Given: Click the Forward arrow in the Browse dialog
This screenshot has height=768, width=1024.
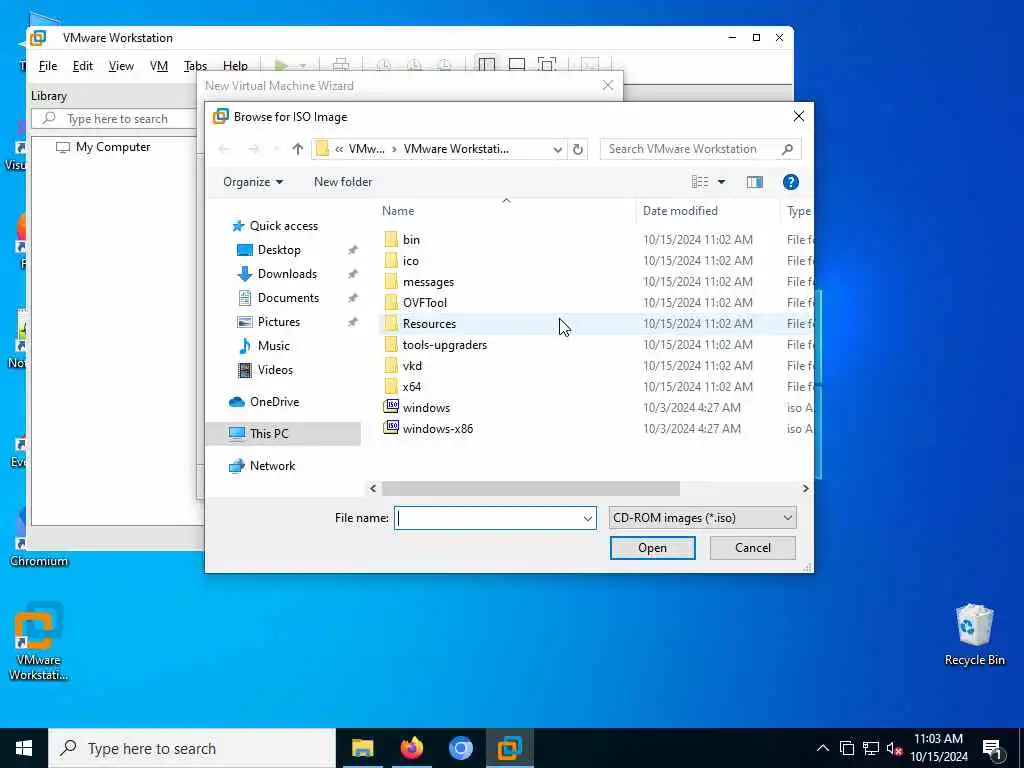Looking at the screenshot, I should click(x=253, y=149).
